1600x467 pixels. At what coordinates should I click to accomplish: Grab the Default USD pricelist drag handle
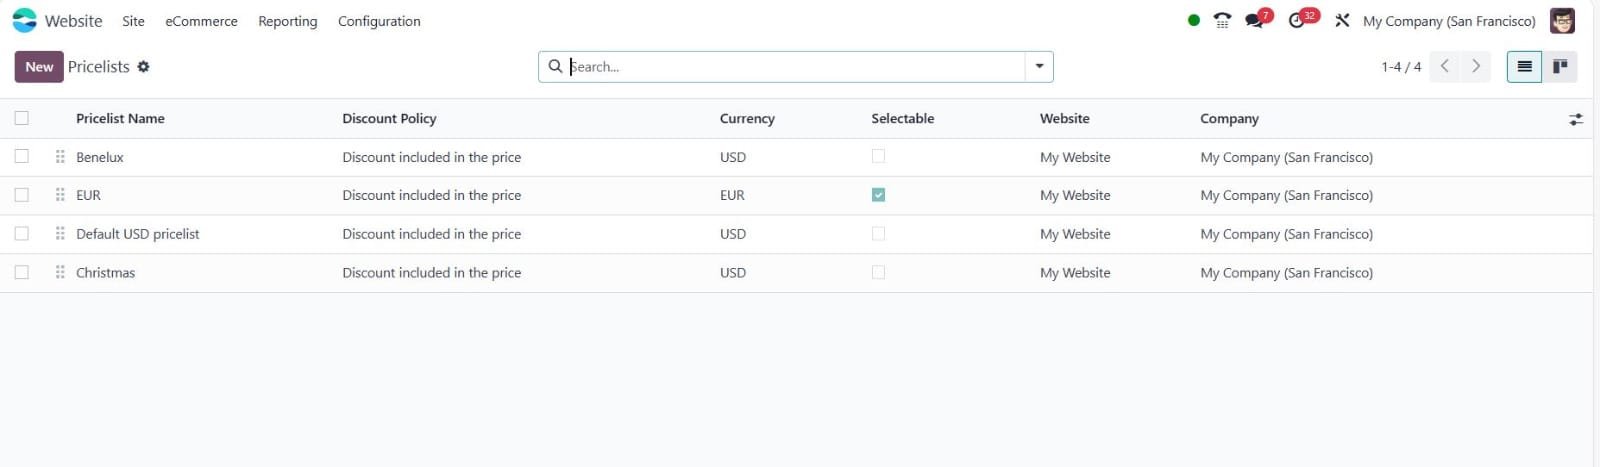[60, 234]
